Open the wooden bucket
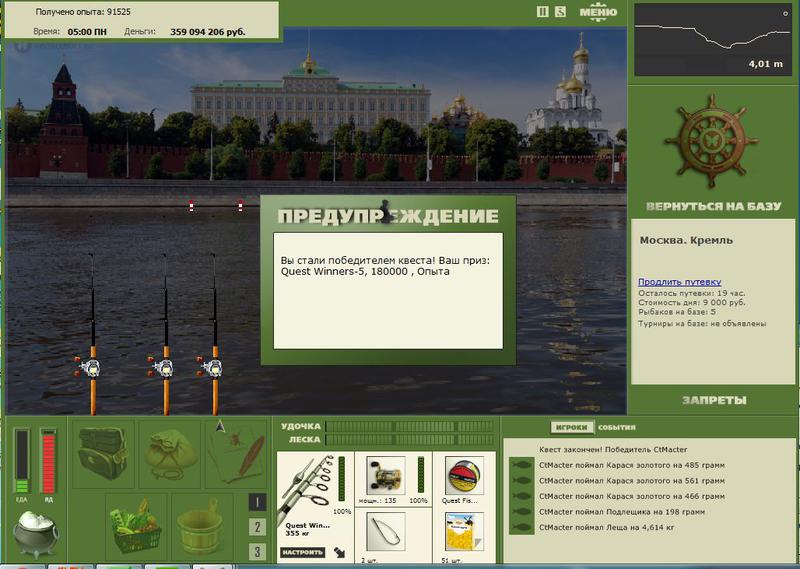This screenshot has width=800, height=569. pyautogui.click(x=201, y=527)
